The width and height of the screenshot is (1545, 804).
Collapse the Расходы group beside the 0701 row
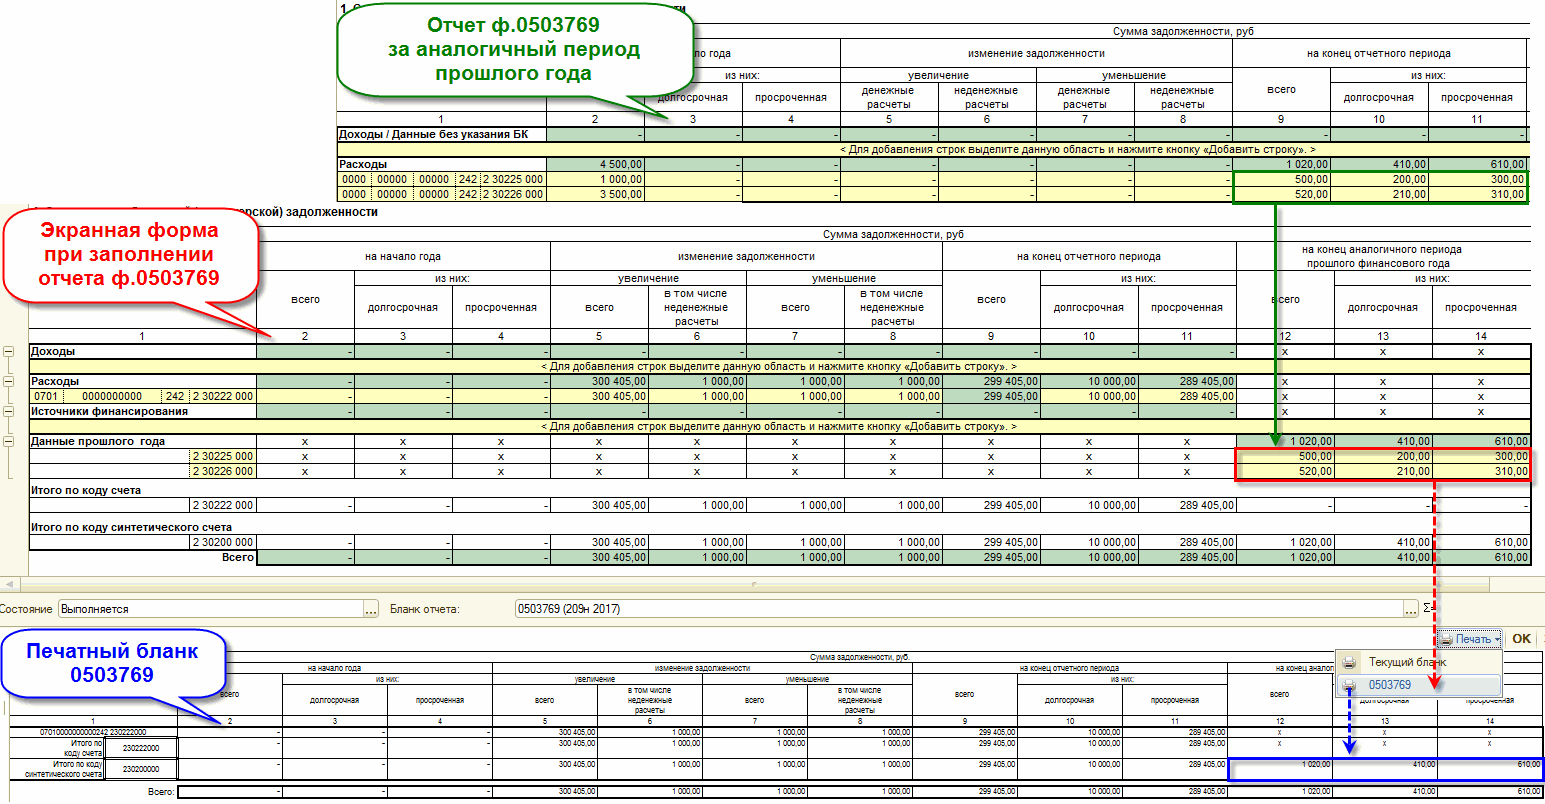point(9,382)
